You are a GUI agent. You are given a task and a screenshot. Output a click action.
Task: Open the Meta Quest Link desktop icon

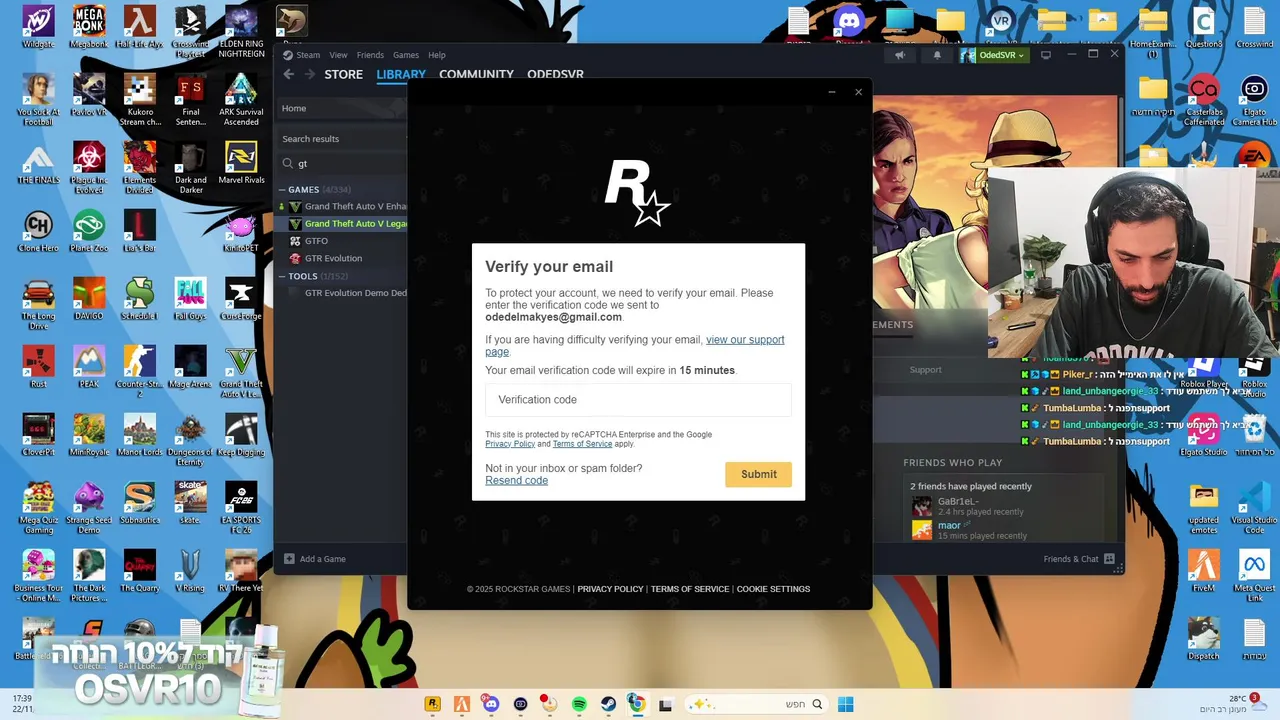tap(1254, 575)
